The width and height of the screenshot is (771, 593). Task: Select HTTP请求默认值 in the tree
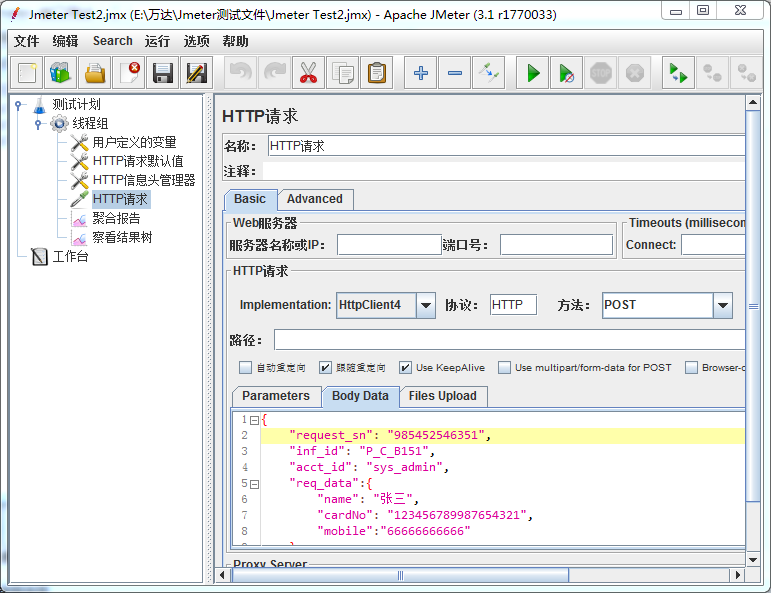[x=138, y=161]
